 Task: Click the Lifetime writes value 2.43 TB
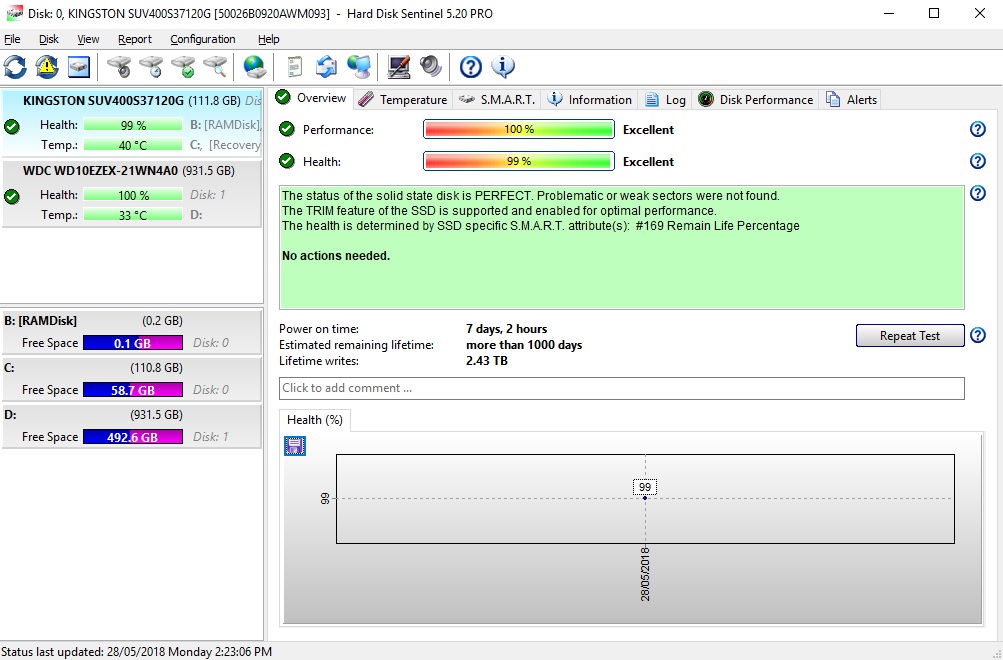[487, 361]
